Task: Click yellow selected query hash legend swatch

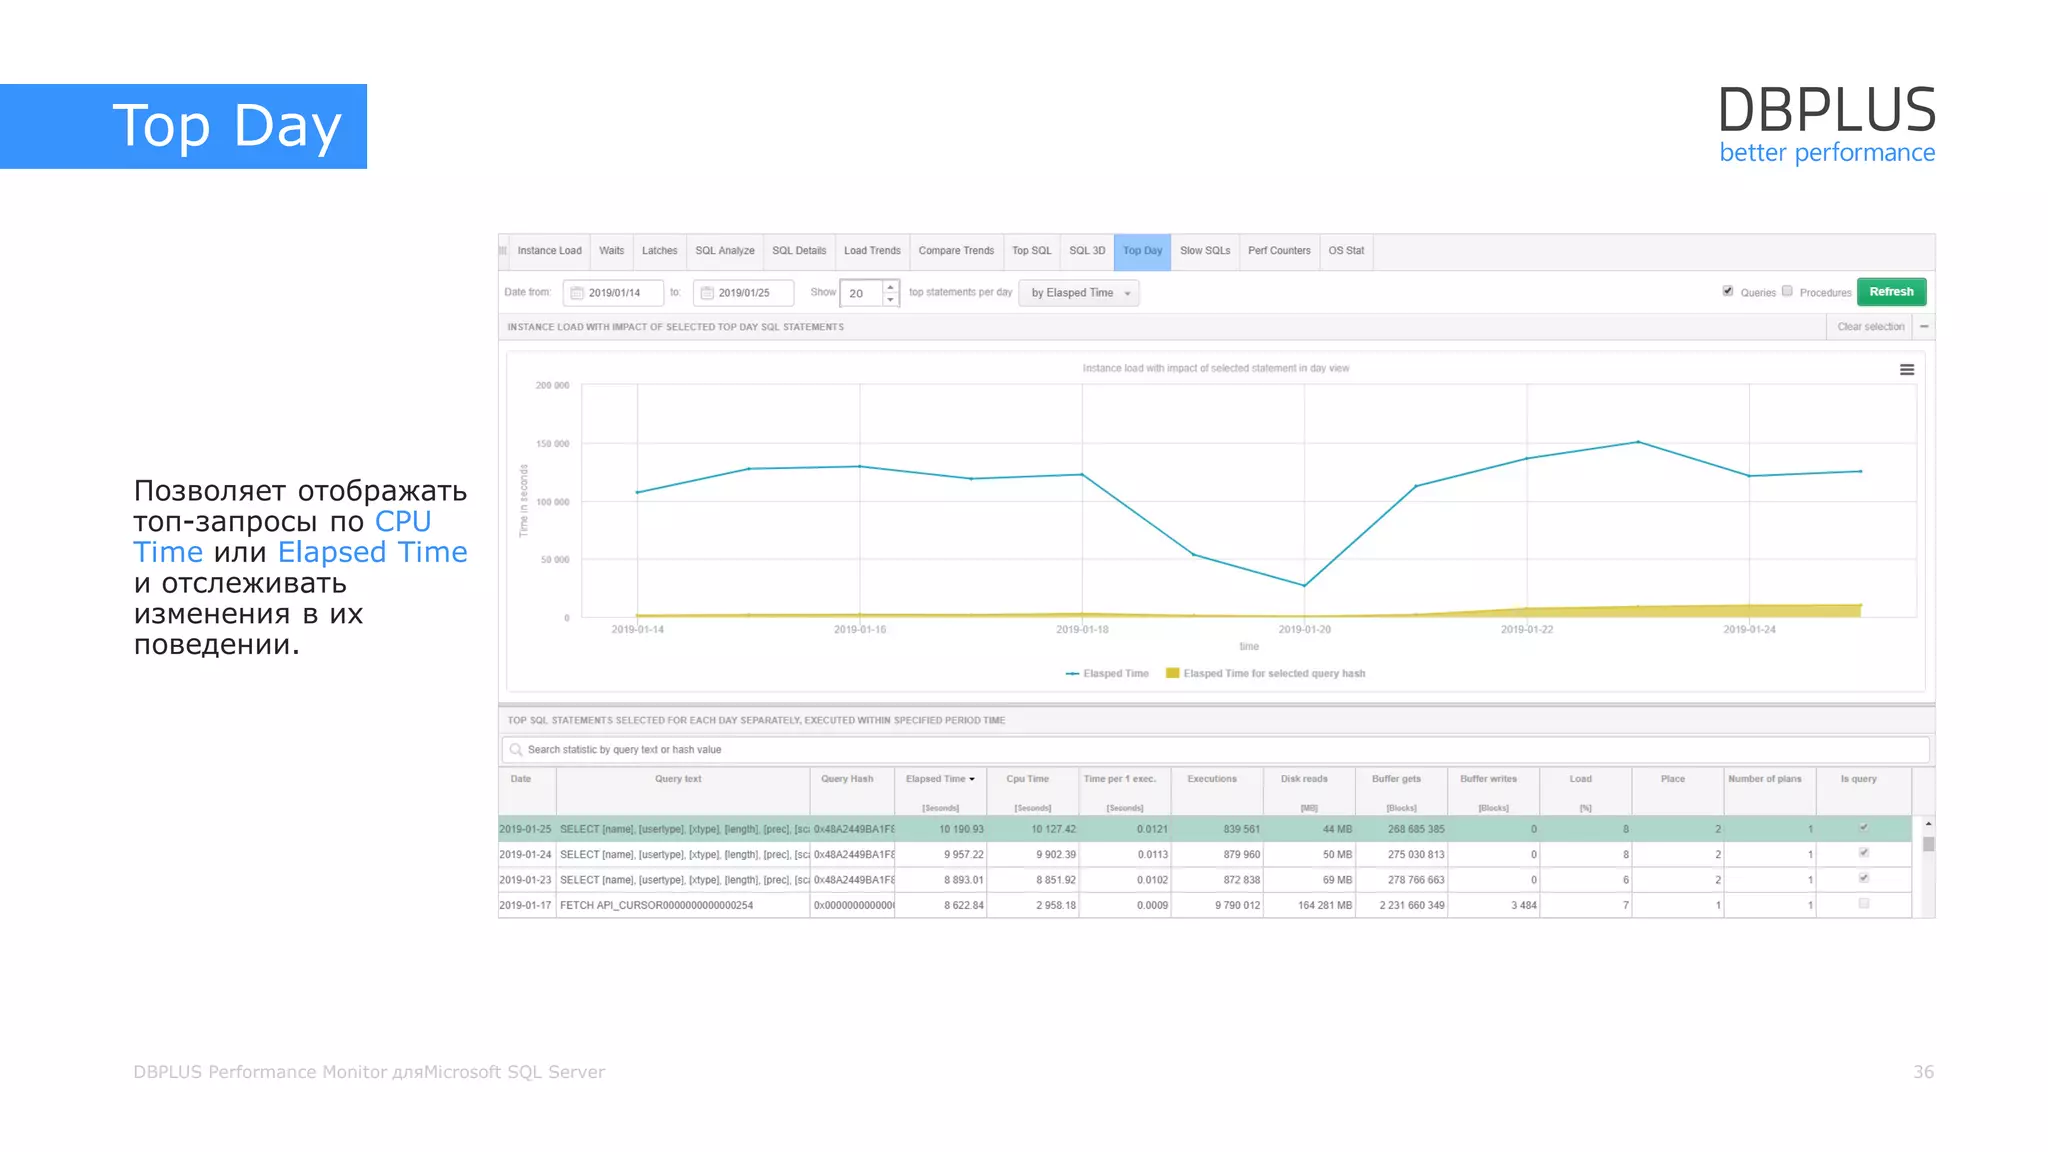Action: [1172, 674]
